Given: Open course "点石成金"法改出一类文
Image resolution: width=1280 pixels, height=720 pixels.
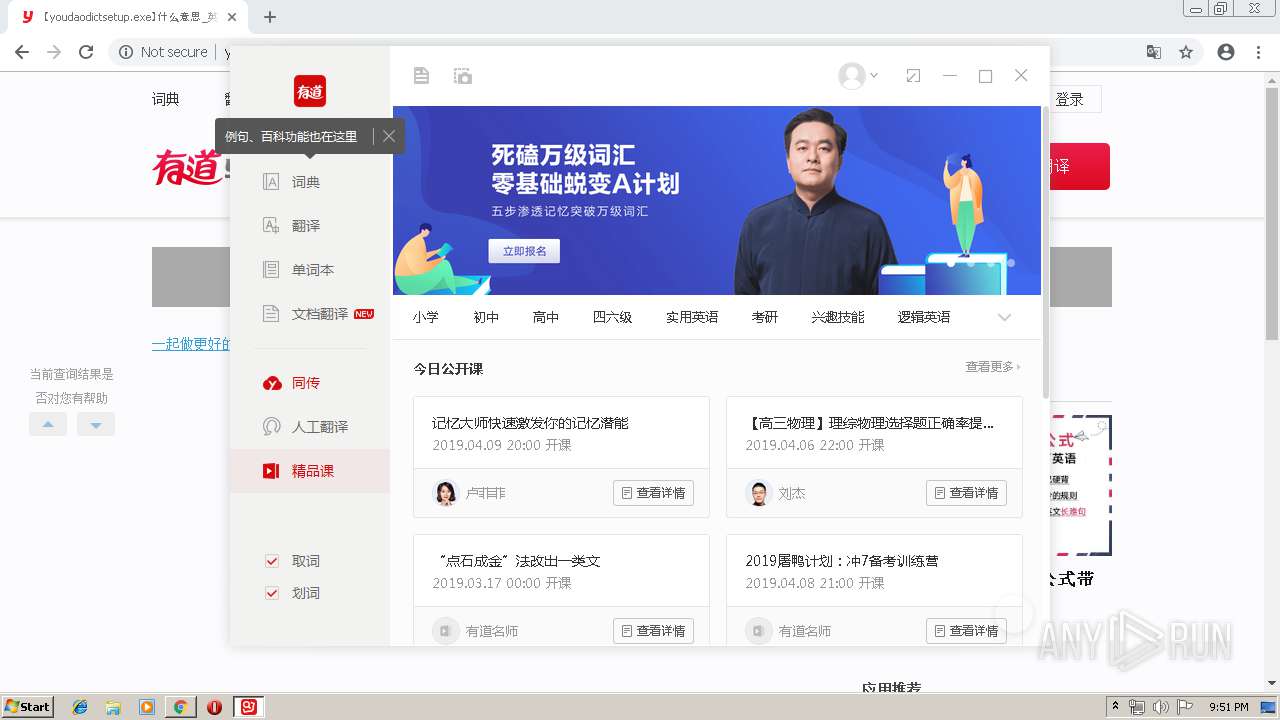Looking at the screenshot, I should (519, 561).
